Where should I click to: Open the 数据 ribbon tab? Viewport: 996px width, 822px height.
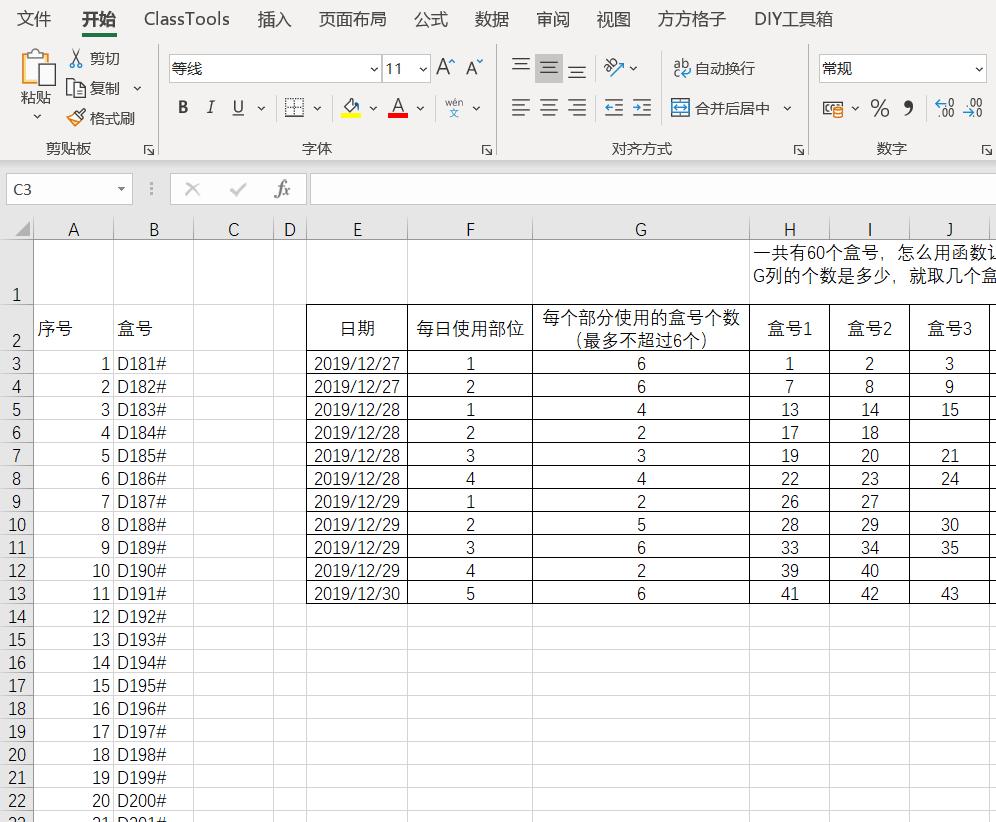coord(492,18)
